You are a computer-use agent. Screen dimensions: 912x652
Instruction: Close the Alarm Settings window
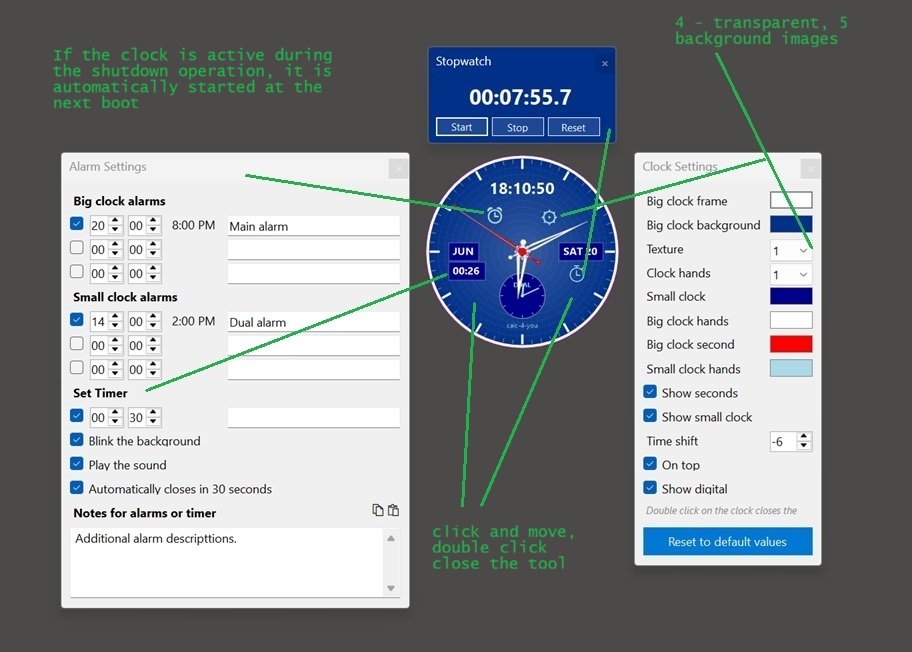[398, 169]
